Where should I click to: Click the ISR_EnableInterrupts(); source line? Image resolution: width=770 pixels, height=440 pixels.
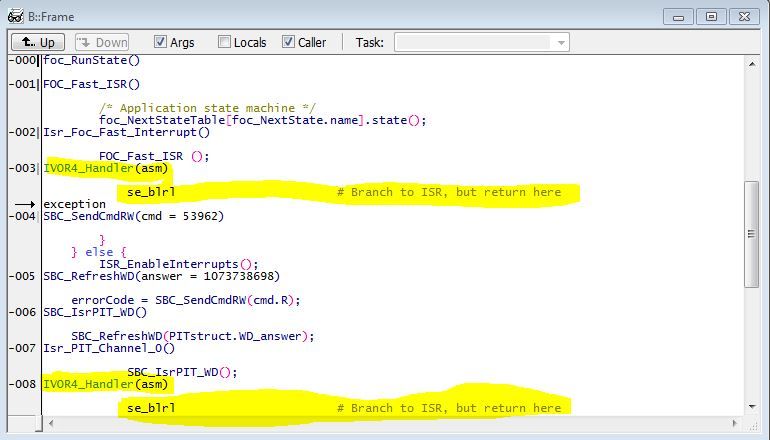179,264
